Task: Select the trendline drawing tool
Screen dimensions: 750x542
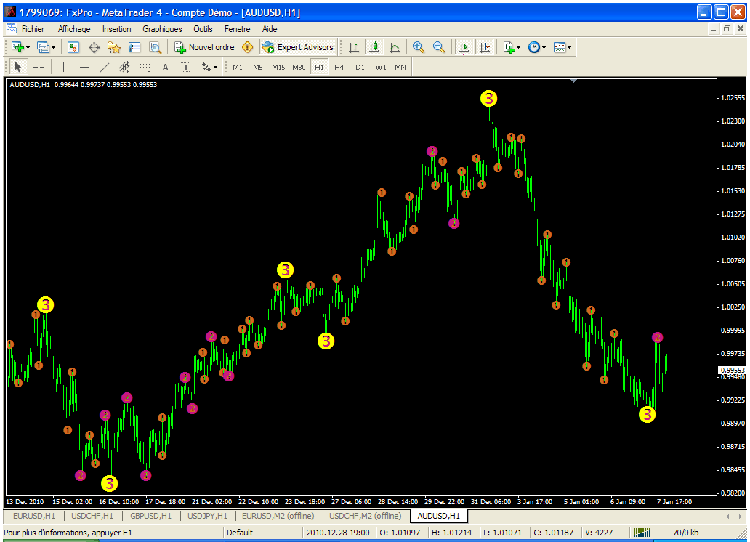Action: [104, 67]
